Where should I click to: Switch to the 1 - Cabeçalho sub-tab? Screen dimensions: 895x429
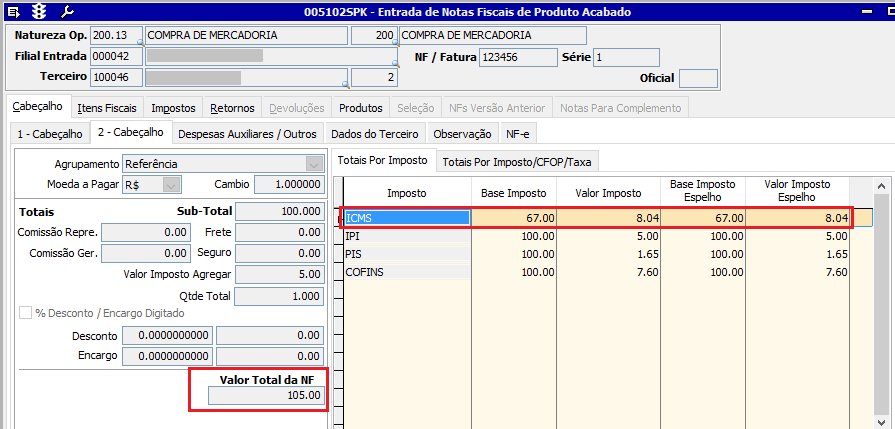coord(50,134)
